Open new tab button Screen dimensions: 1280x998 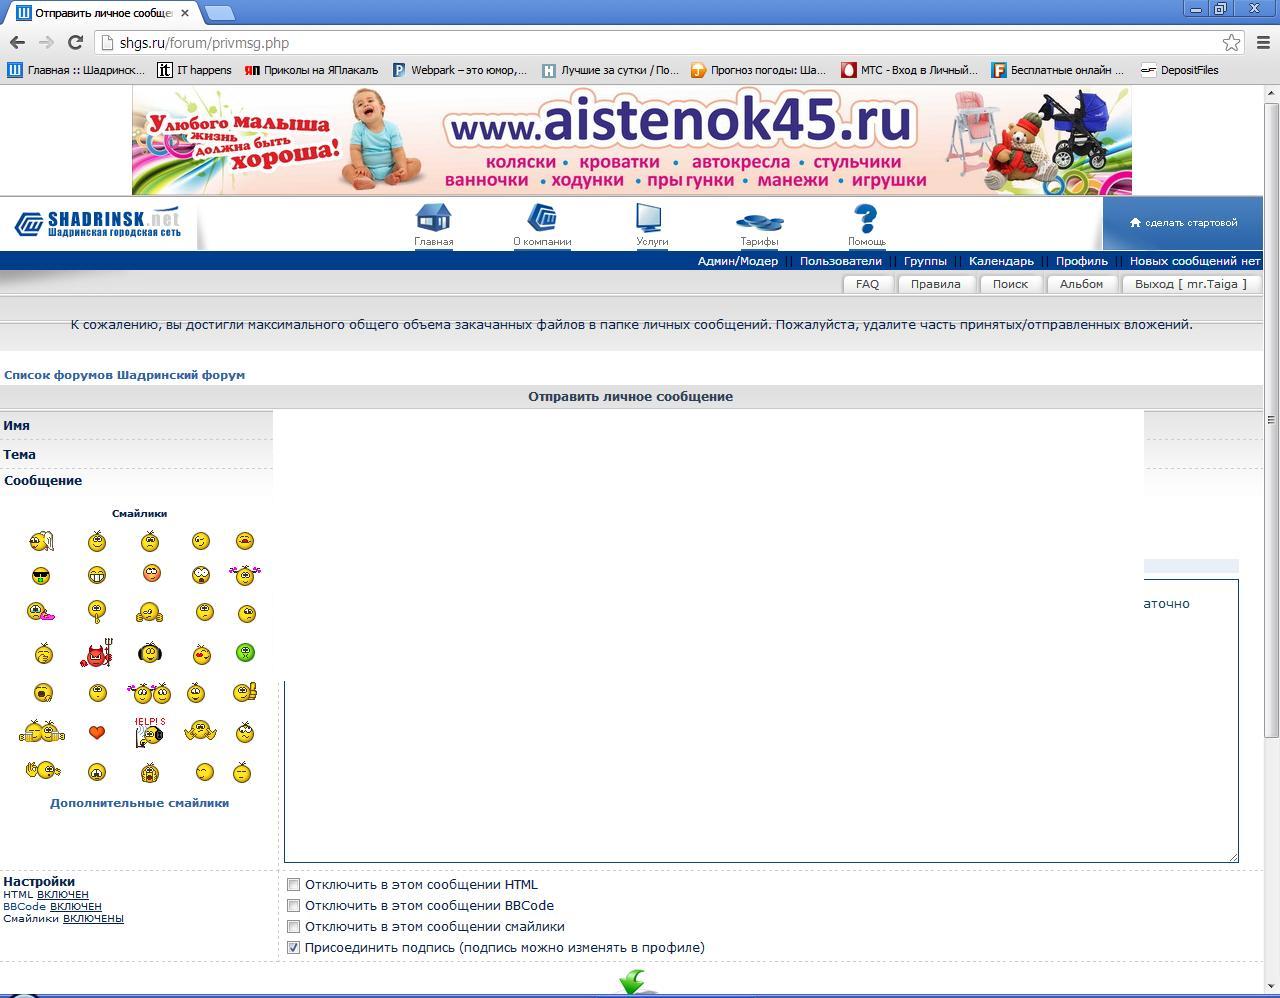pos(219,13)
